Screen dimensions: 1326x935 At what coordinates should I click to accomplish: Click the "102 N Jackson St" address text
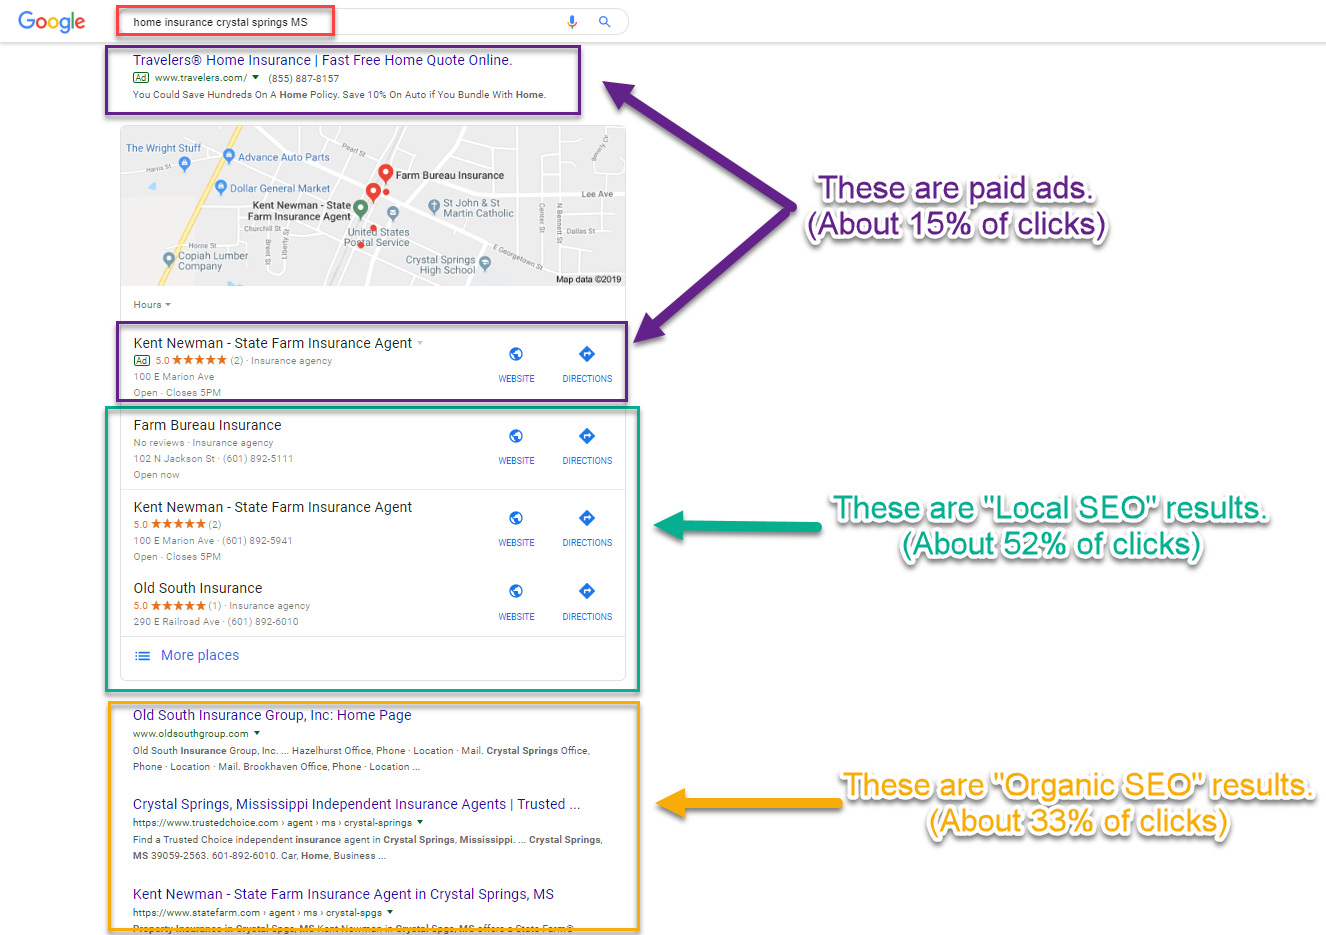174,459
